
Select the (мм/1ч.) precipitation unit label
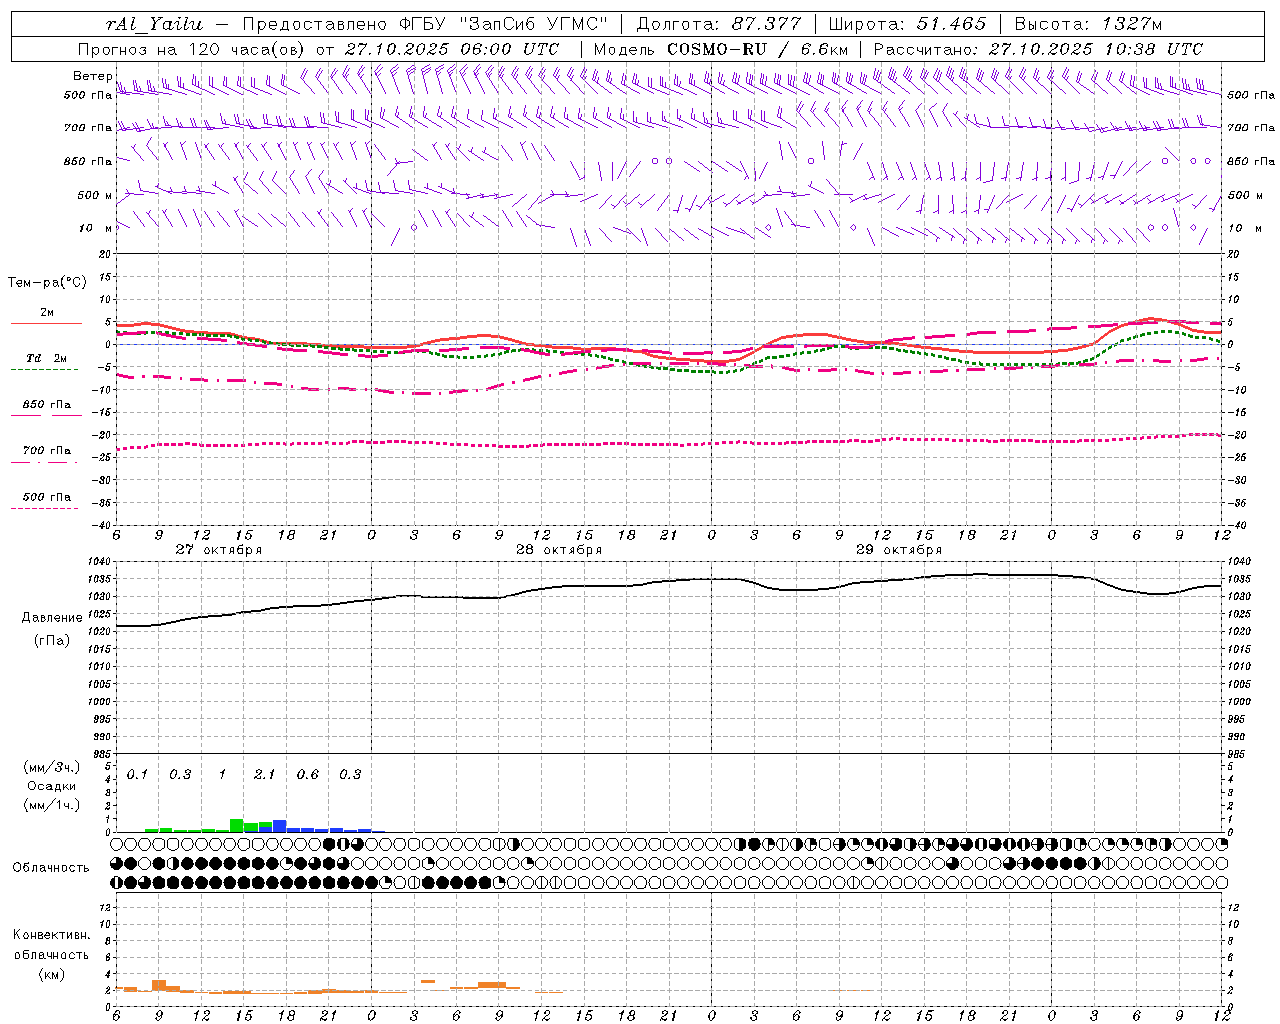coord(52,805)
